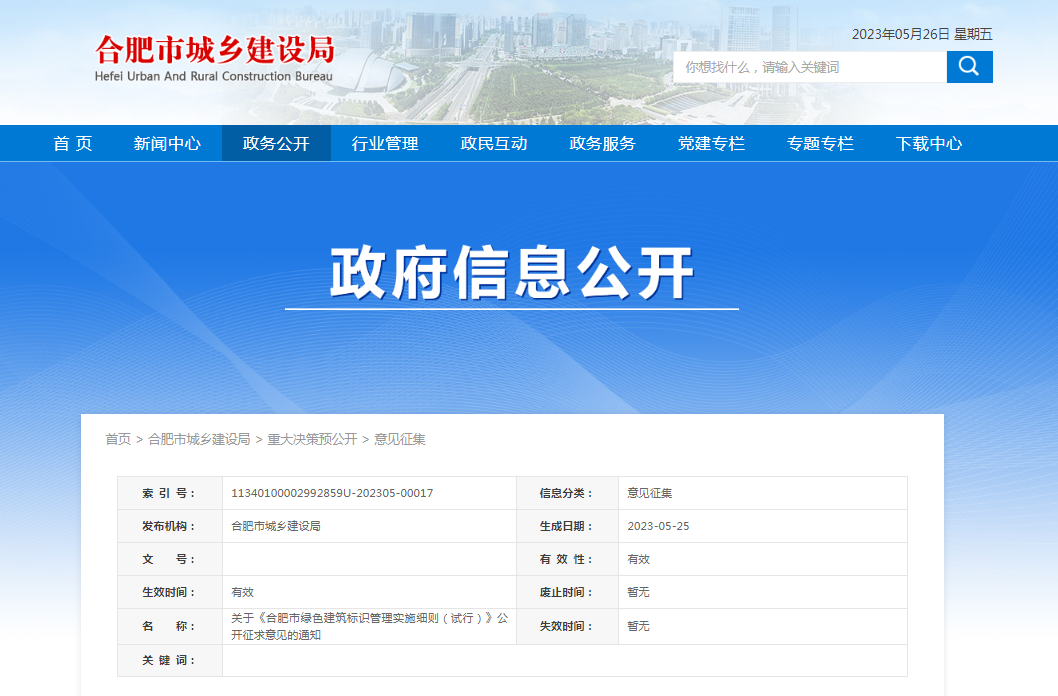Image resolution: width=1058 pixels, height=696 pixels.
Task: Open the 行业管理 navigation item
Action: click(x=385, y=143)
